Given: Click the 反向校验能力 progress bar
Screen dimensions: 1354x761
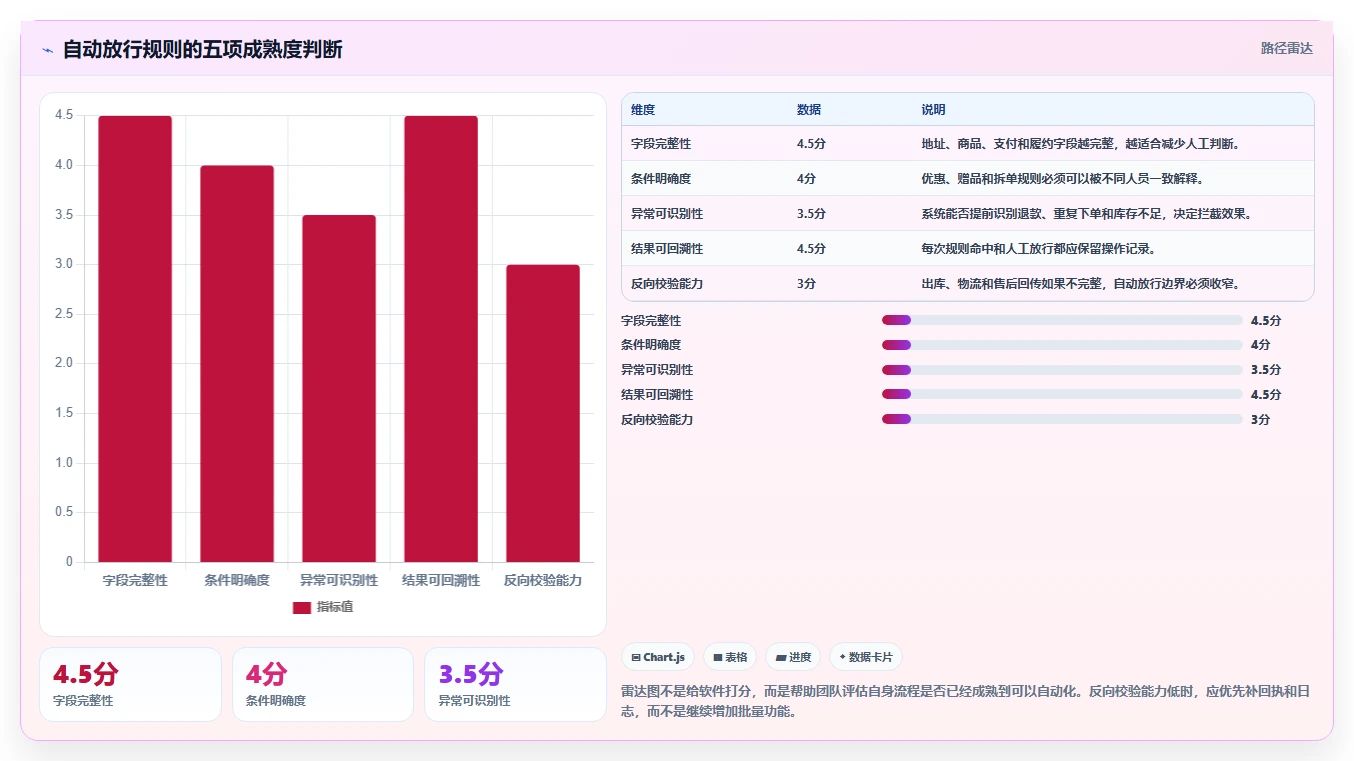Looking at the screenshot, I should [x=1062, y=419].
